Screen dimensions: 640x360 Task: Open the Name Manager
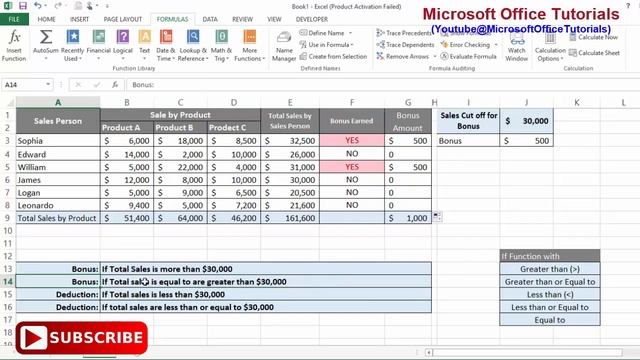click(284, 46)
